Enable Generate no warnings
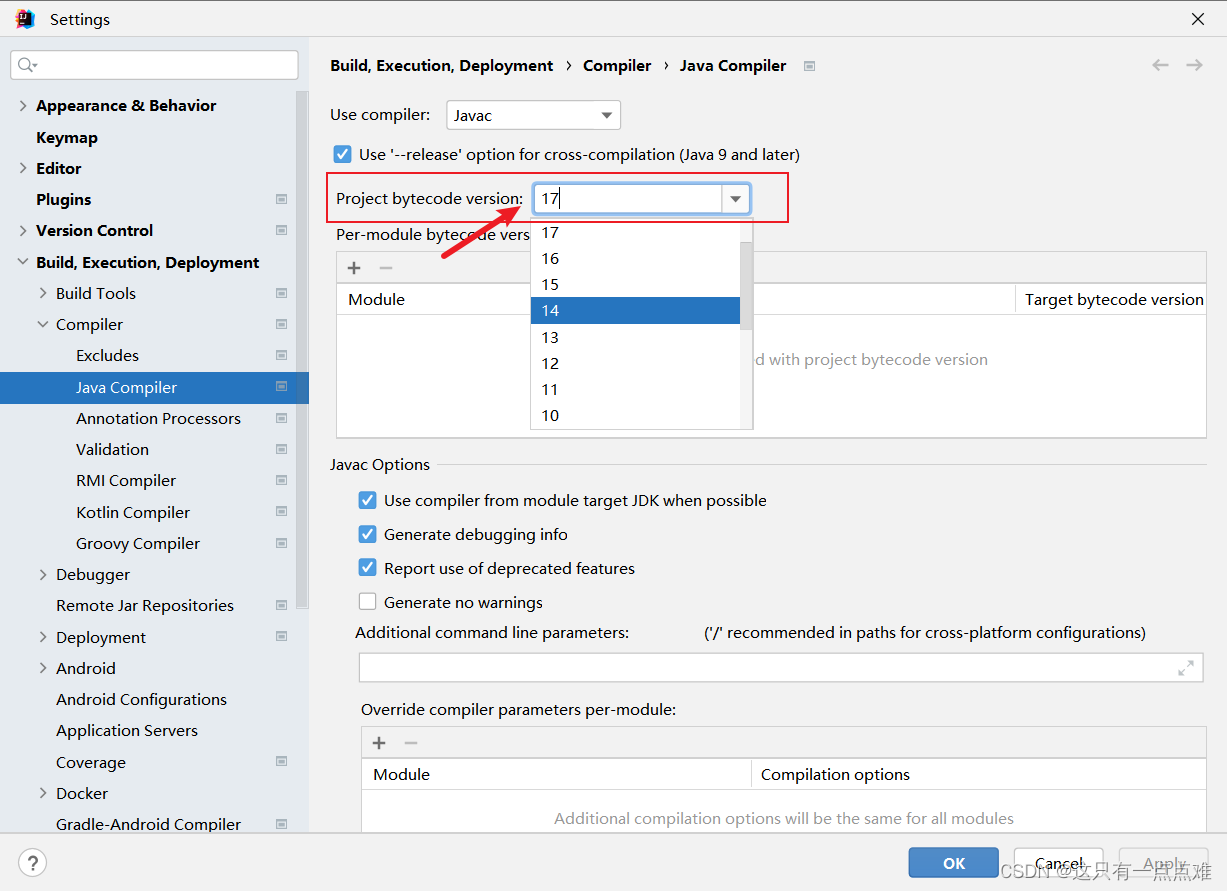 (367, 603)
